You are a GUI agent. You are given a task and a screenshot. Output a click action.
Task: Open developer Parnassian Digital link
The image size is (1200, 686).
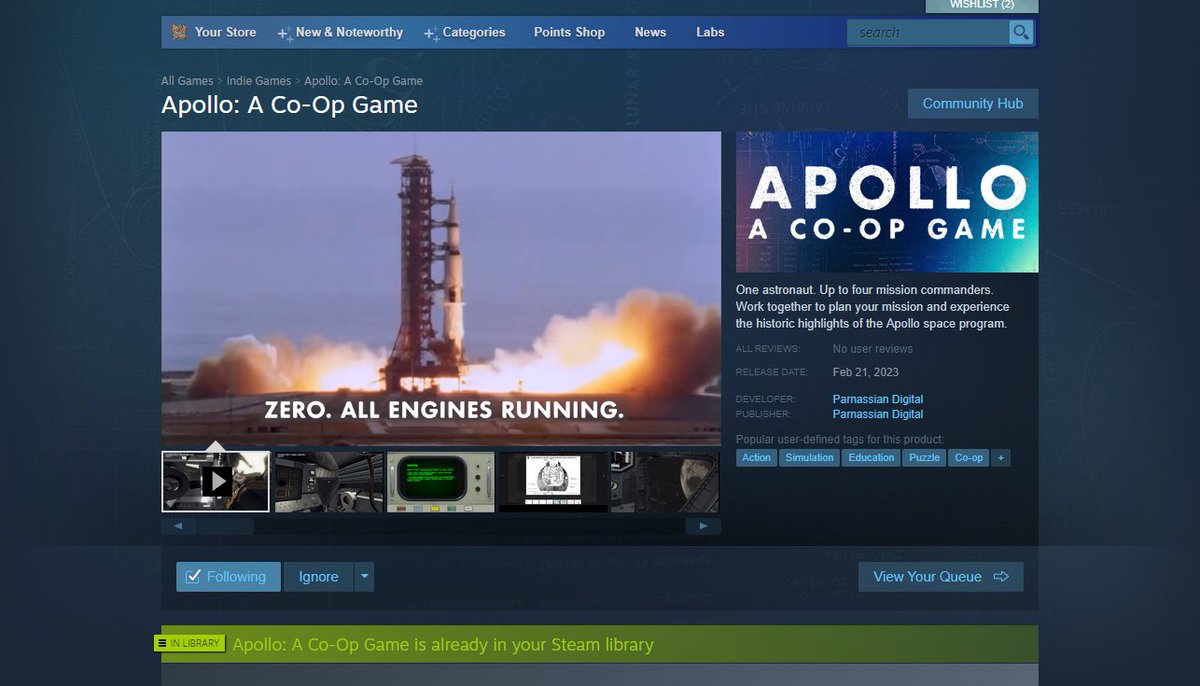[x=878, y=399]
